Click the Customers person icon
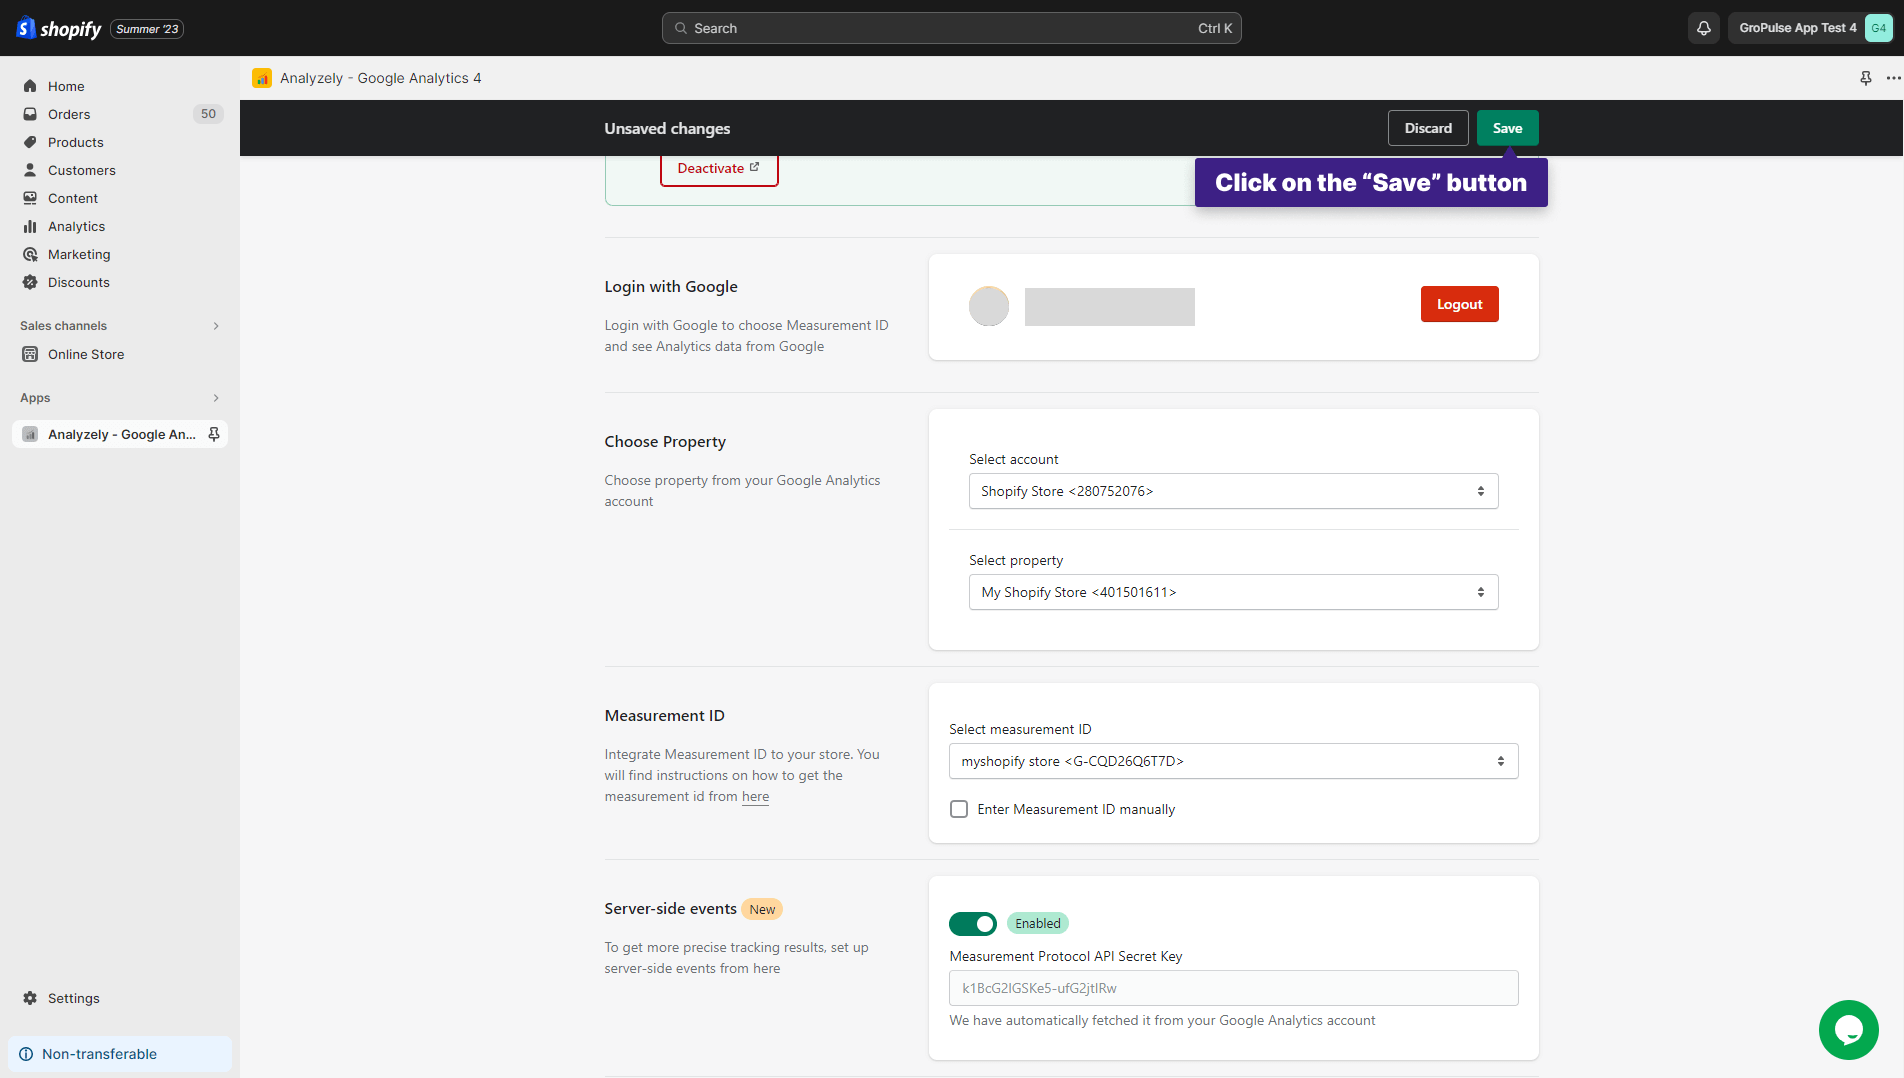This screenshot has height=1078, width=1904. pos(30,170)
